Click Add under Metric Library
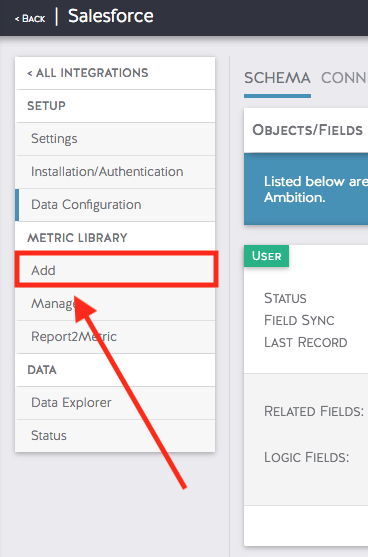 click(x=115, y=270)
